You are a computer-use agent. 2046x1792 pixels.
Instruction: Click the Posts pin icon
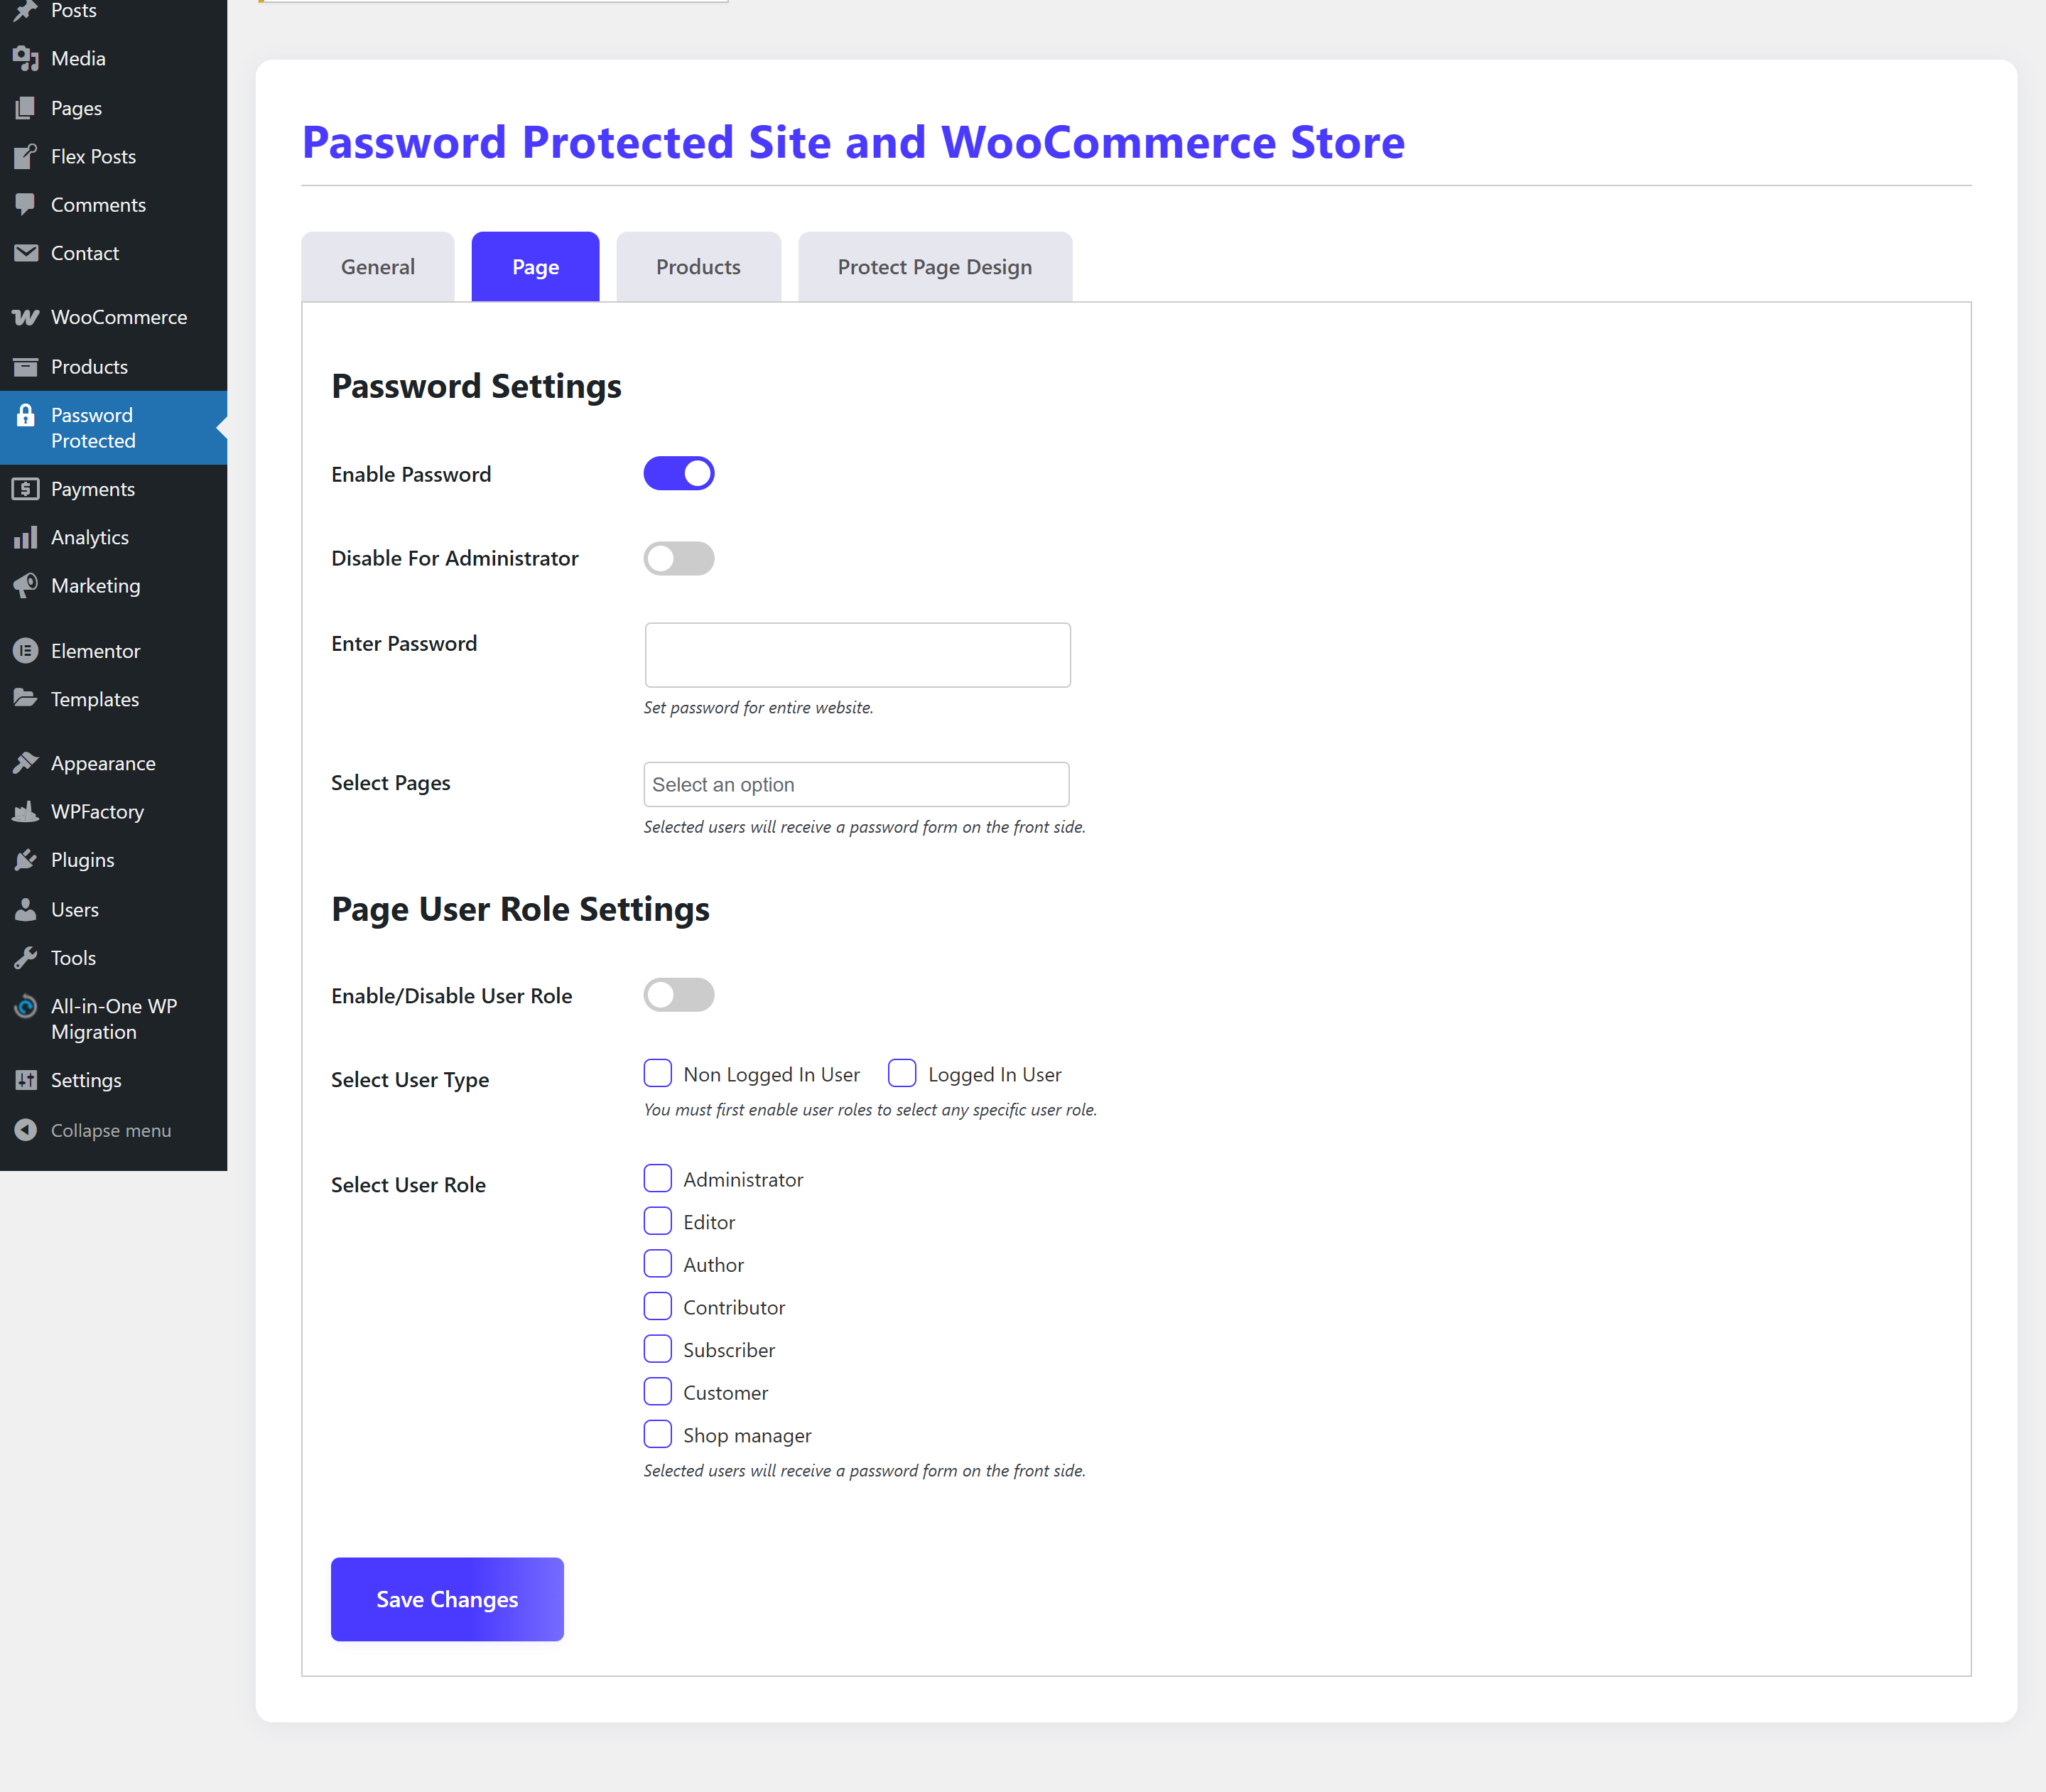pos(26,11)
